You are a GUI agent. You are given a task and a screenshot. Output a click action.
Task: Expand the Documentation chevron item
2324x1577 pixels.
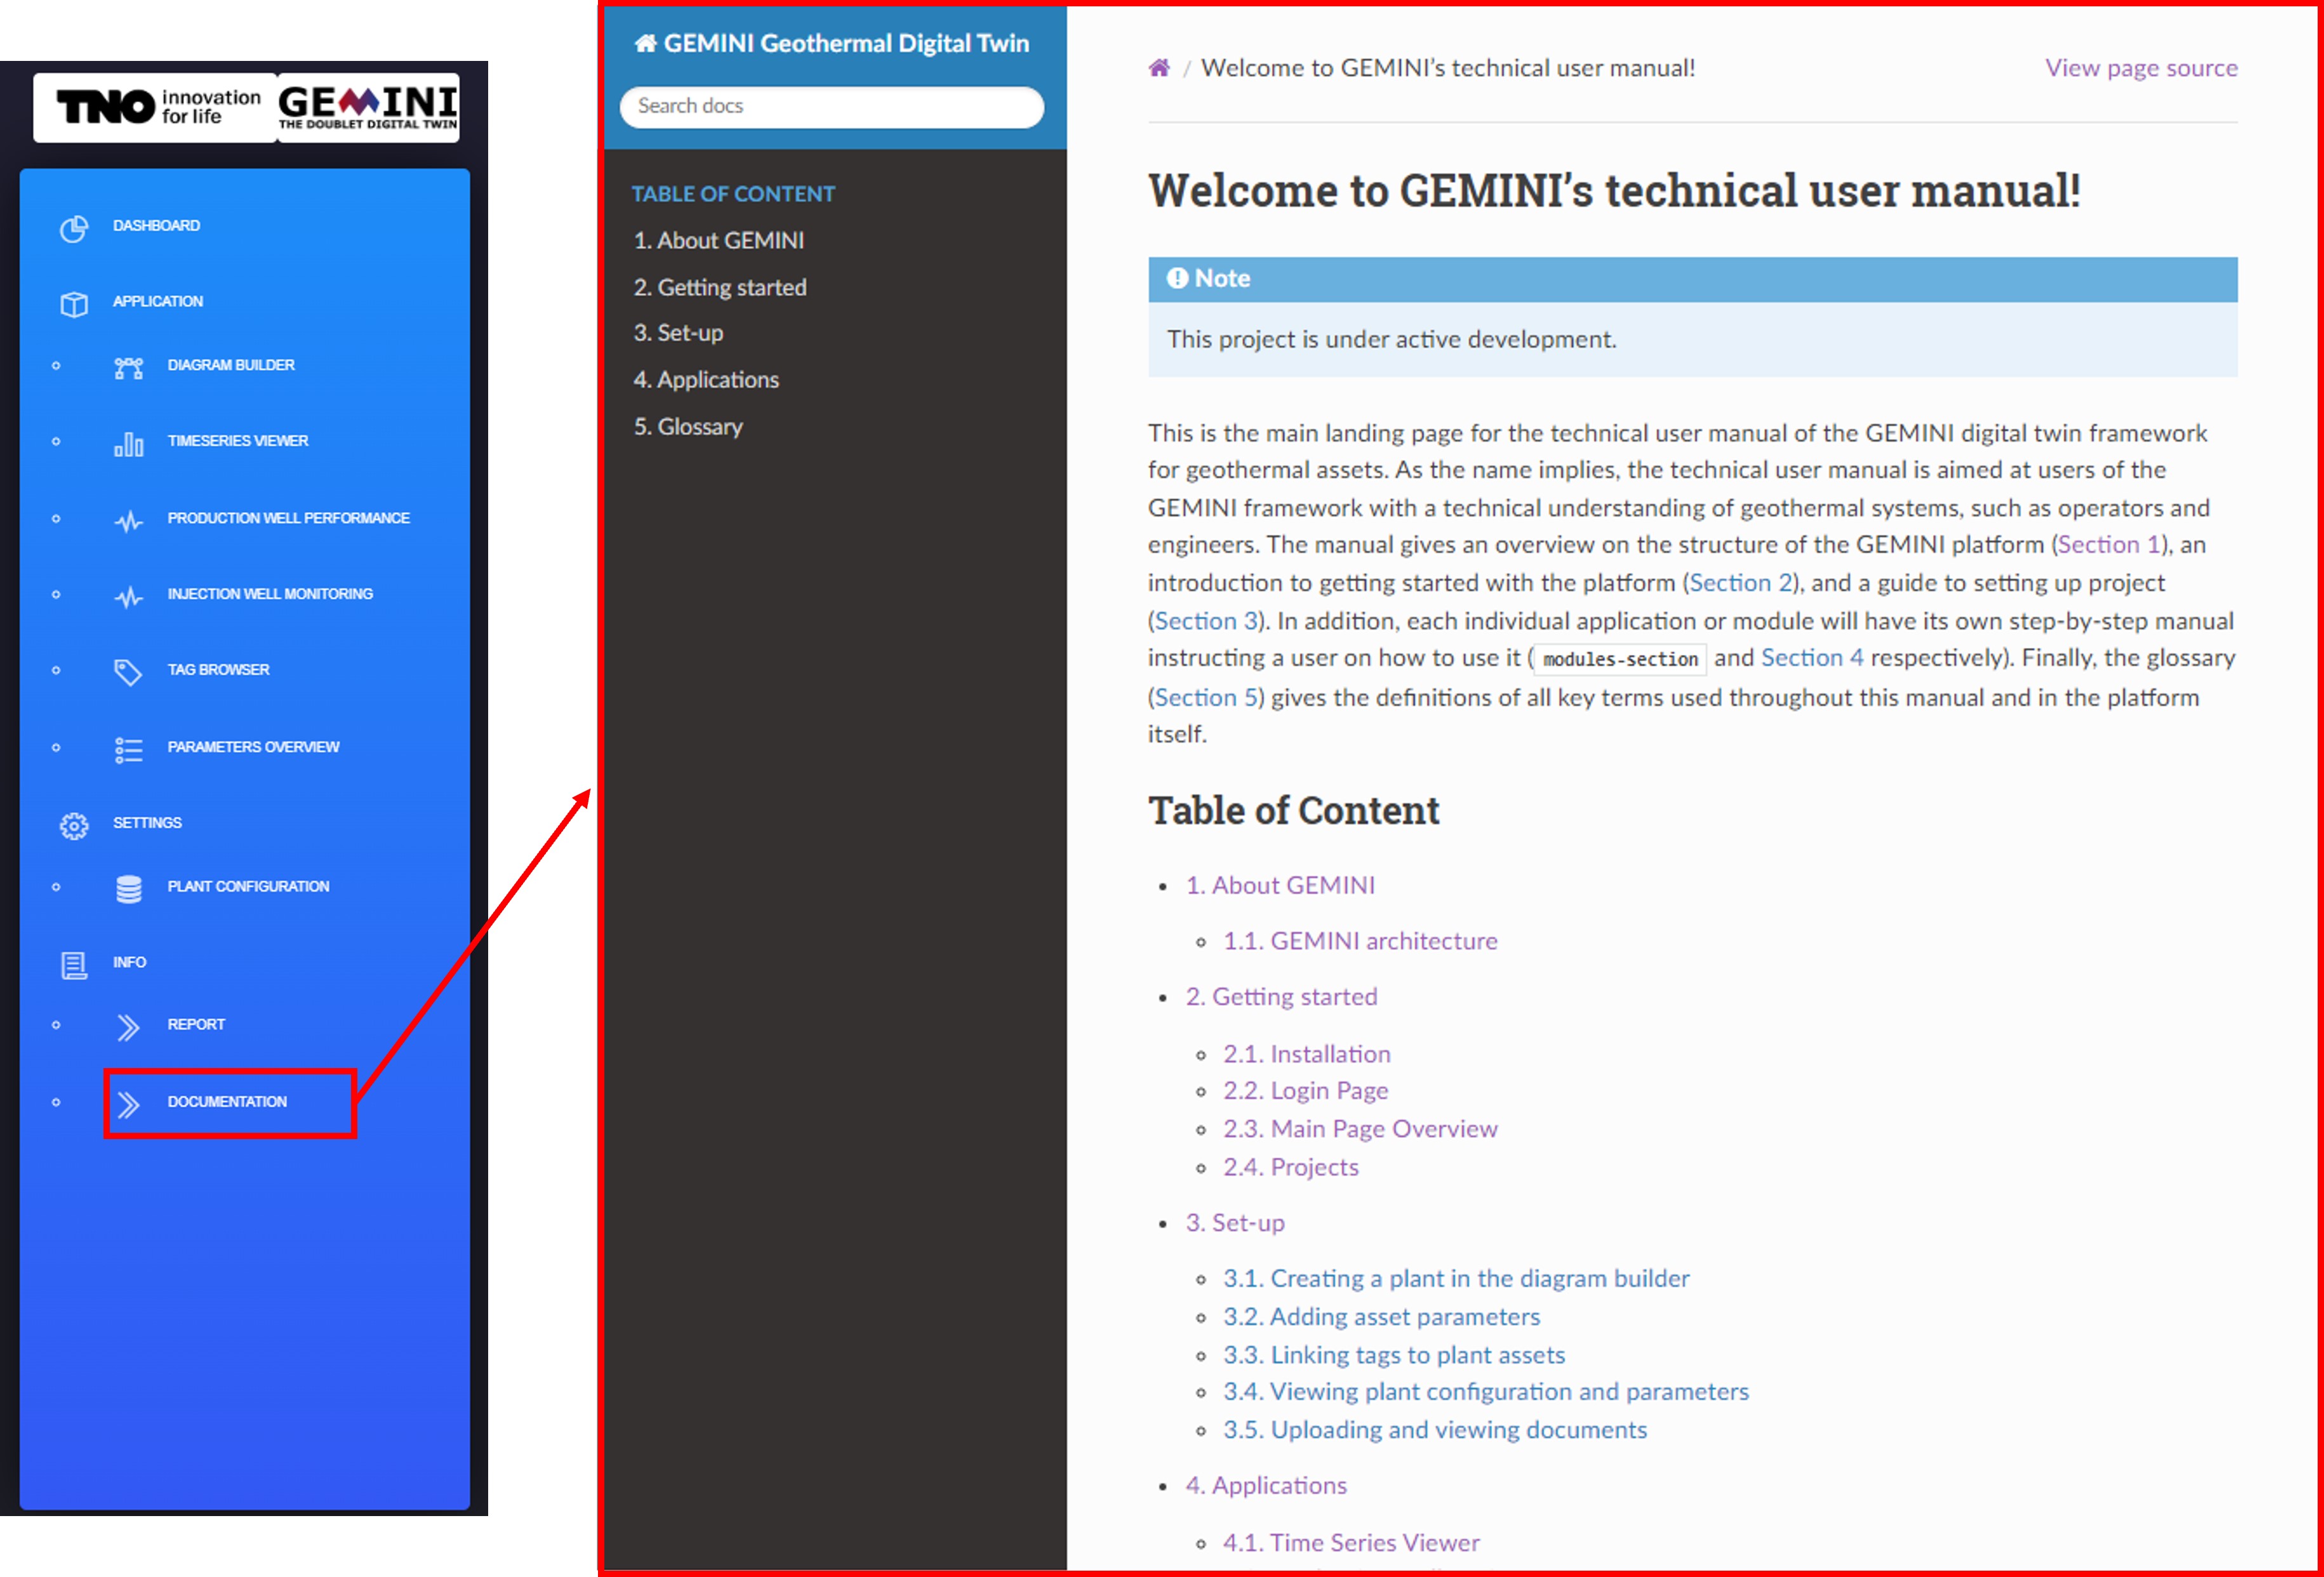pos(128,1104)
